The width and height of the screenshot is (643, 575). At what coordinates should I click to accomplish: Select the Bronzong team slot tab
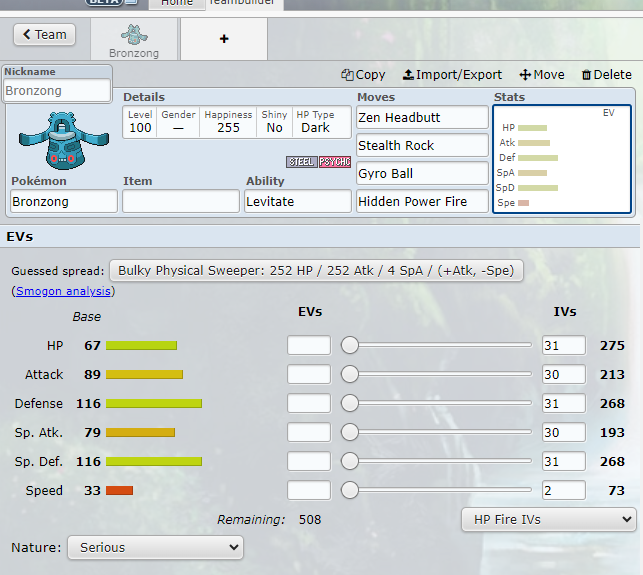pos(134,40)
